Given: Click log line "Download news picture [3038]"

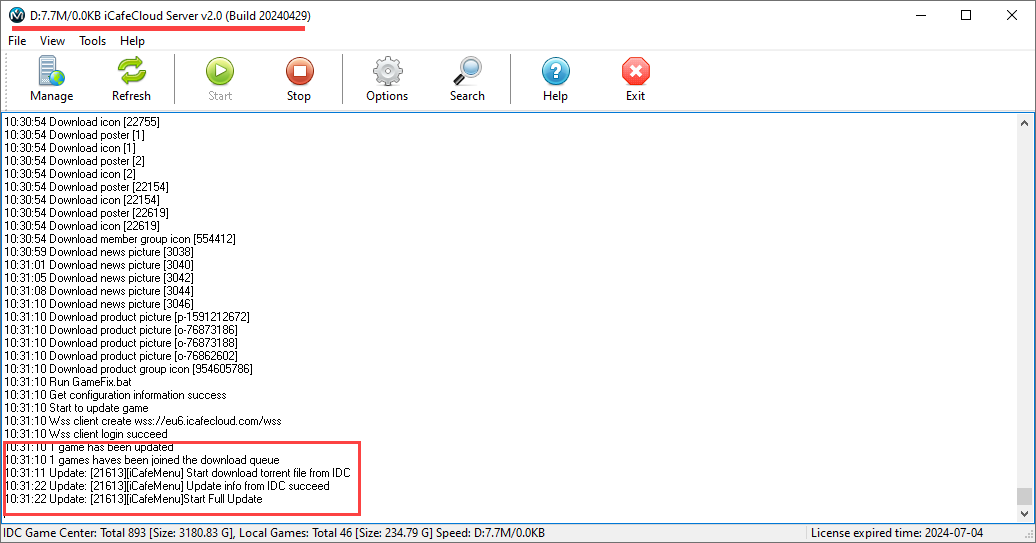Looking at the screenshot, I should pos(99,252).
